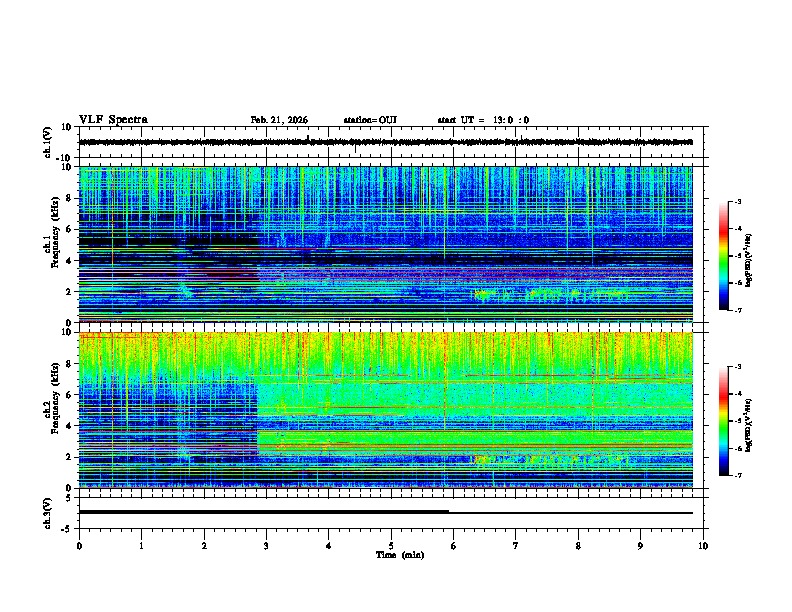Image resolution: width=792 pixels, height=612 pixels.
Task: Click the "-3" label atop ch.1 color scale
Action: point(737,202)
